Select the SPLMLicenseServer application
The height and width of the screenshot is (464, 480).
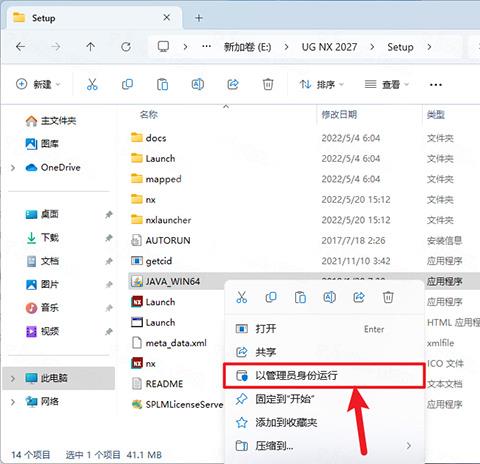click(x=177, y=404)
